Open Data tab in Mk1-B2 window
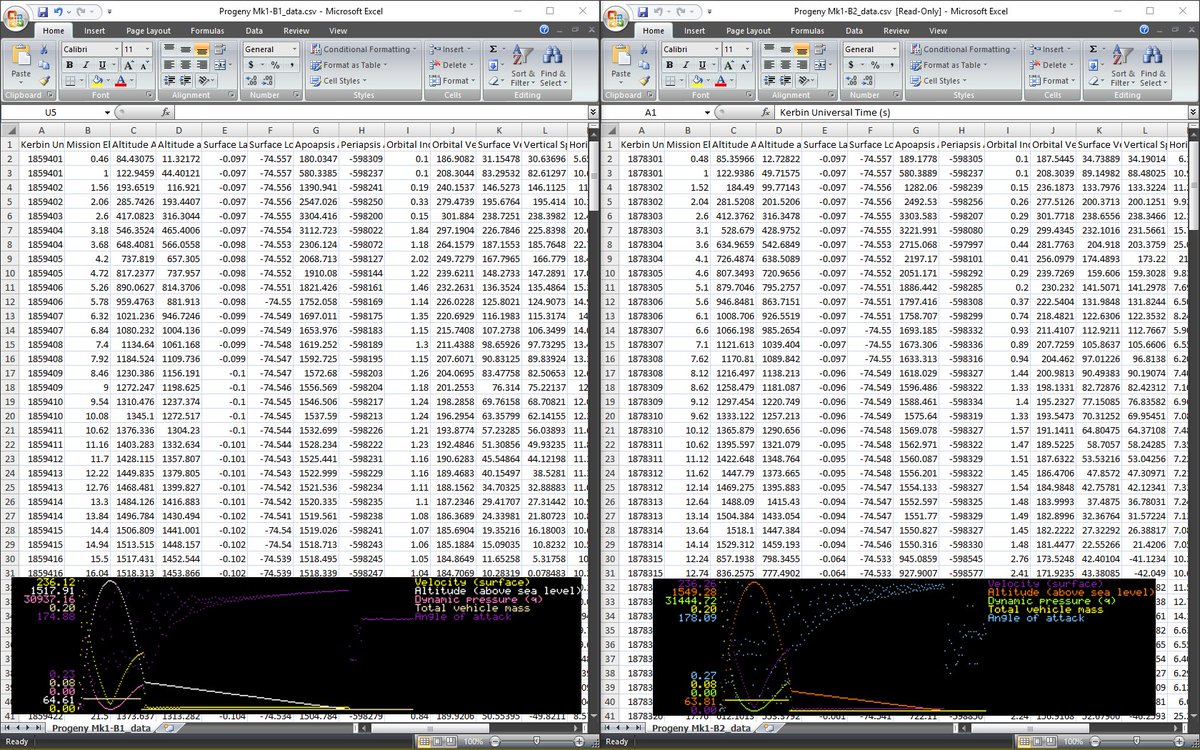Screen dimensions: 1200x750 click(854, 31)
